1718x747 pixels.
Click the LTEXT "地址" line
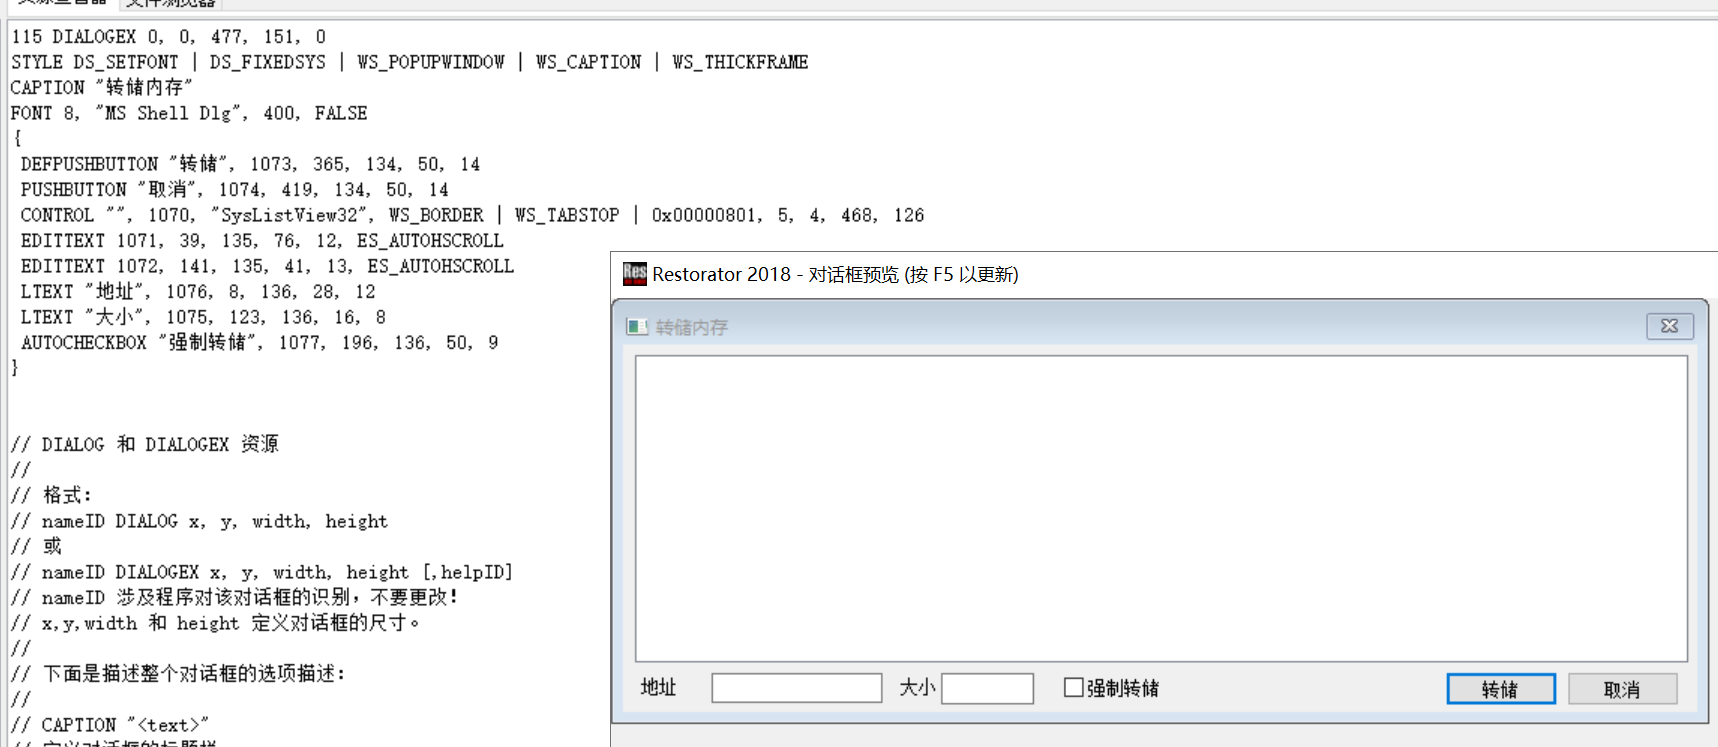point(198,292)
